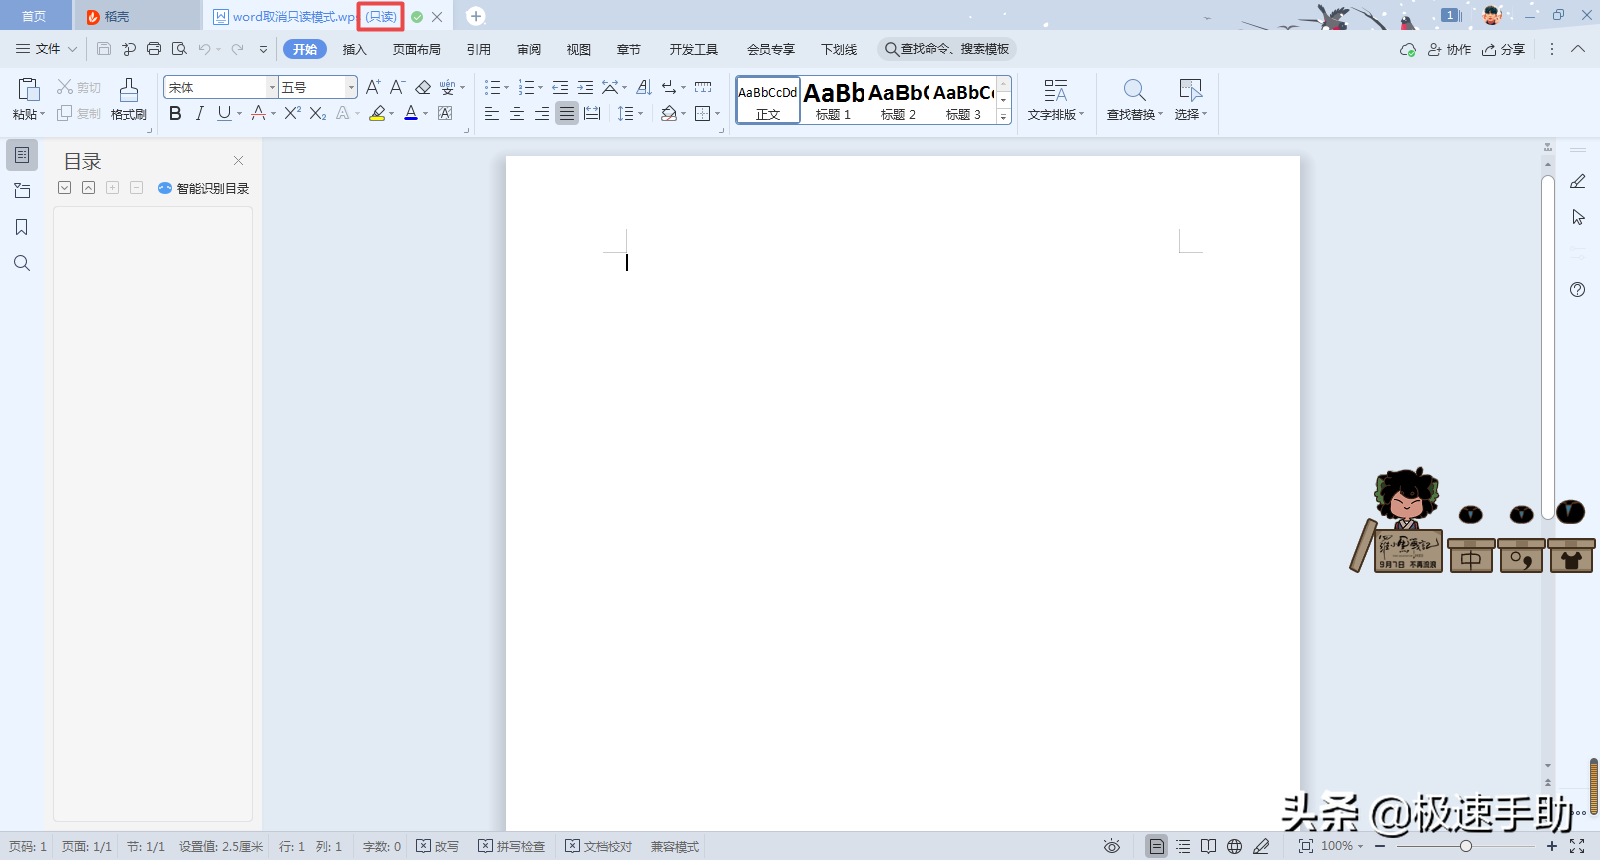Click the Paste (粘贴) clipboard icon
Viewport: 1600px width, 860px height.
tap(28, 90)
